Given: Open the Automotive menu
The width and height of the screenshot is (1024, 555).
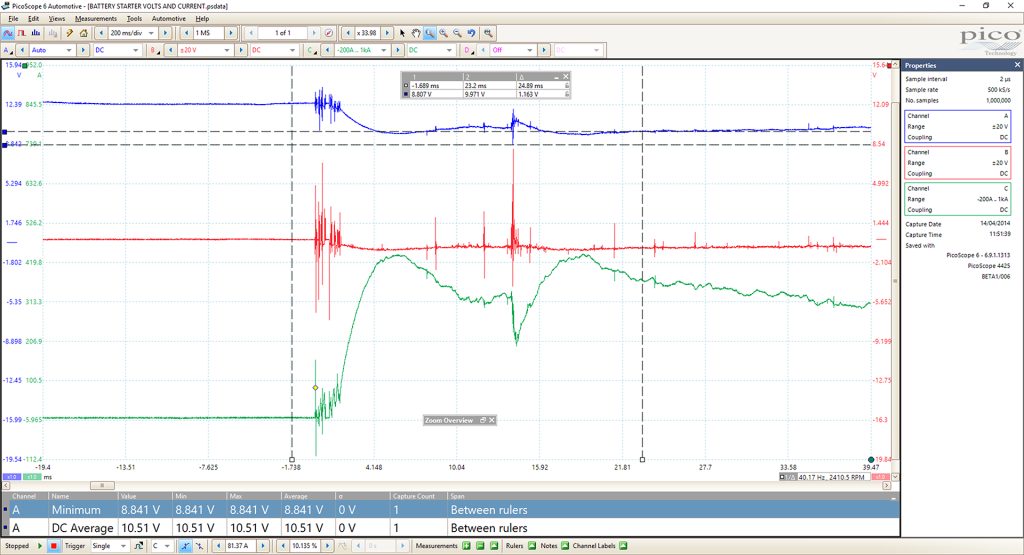Looking at the screenshot, I should tap(168, 18).
